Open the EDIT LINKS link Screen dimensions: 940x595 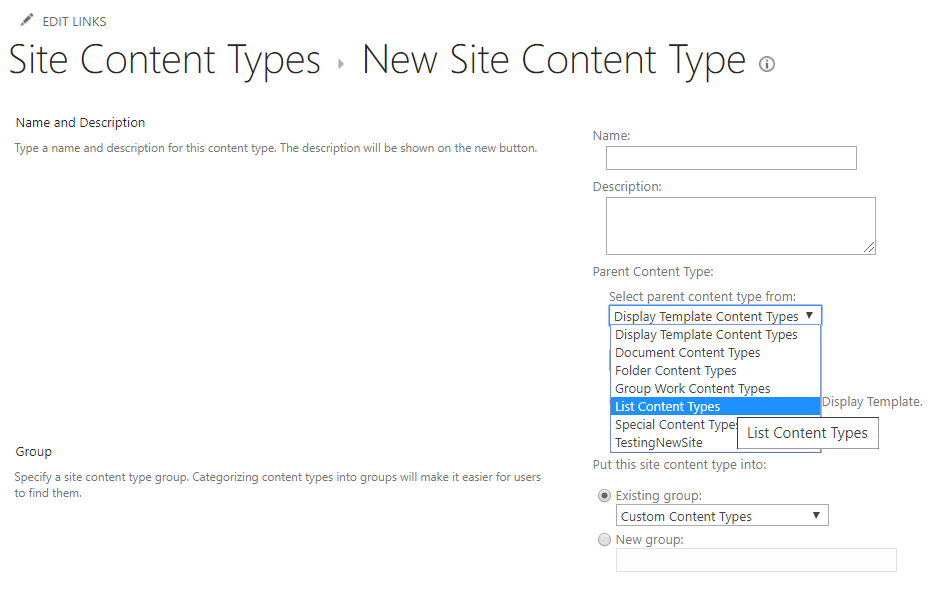pyautogui.click(x=74, y=22)
